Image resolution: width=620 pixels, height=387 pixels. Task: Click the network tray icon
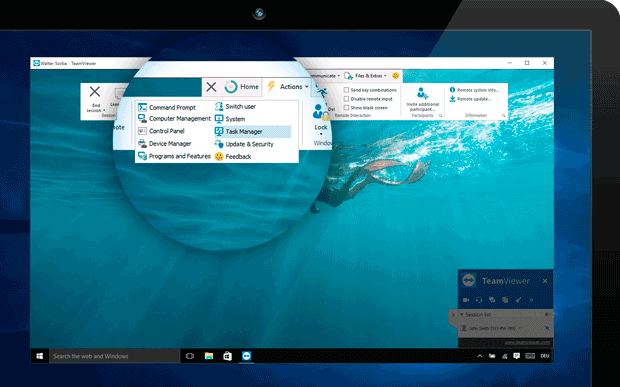click(504, 356)
